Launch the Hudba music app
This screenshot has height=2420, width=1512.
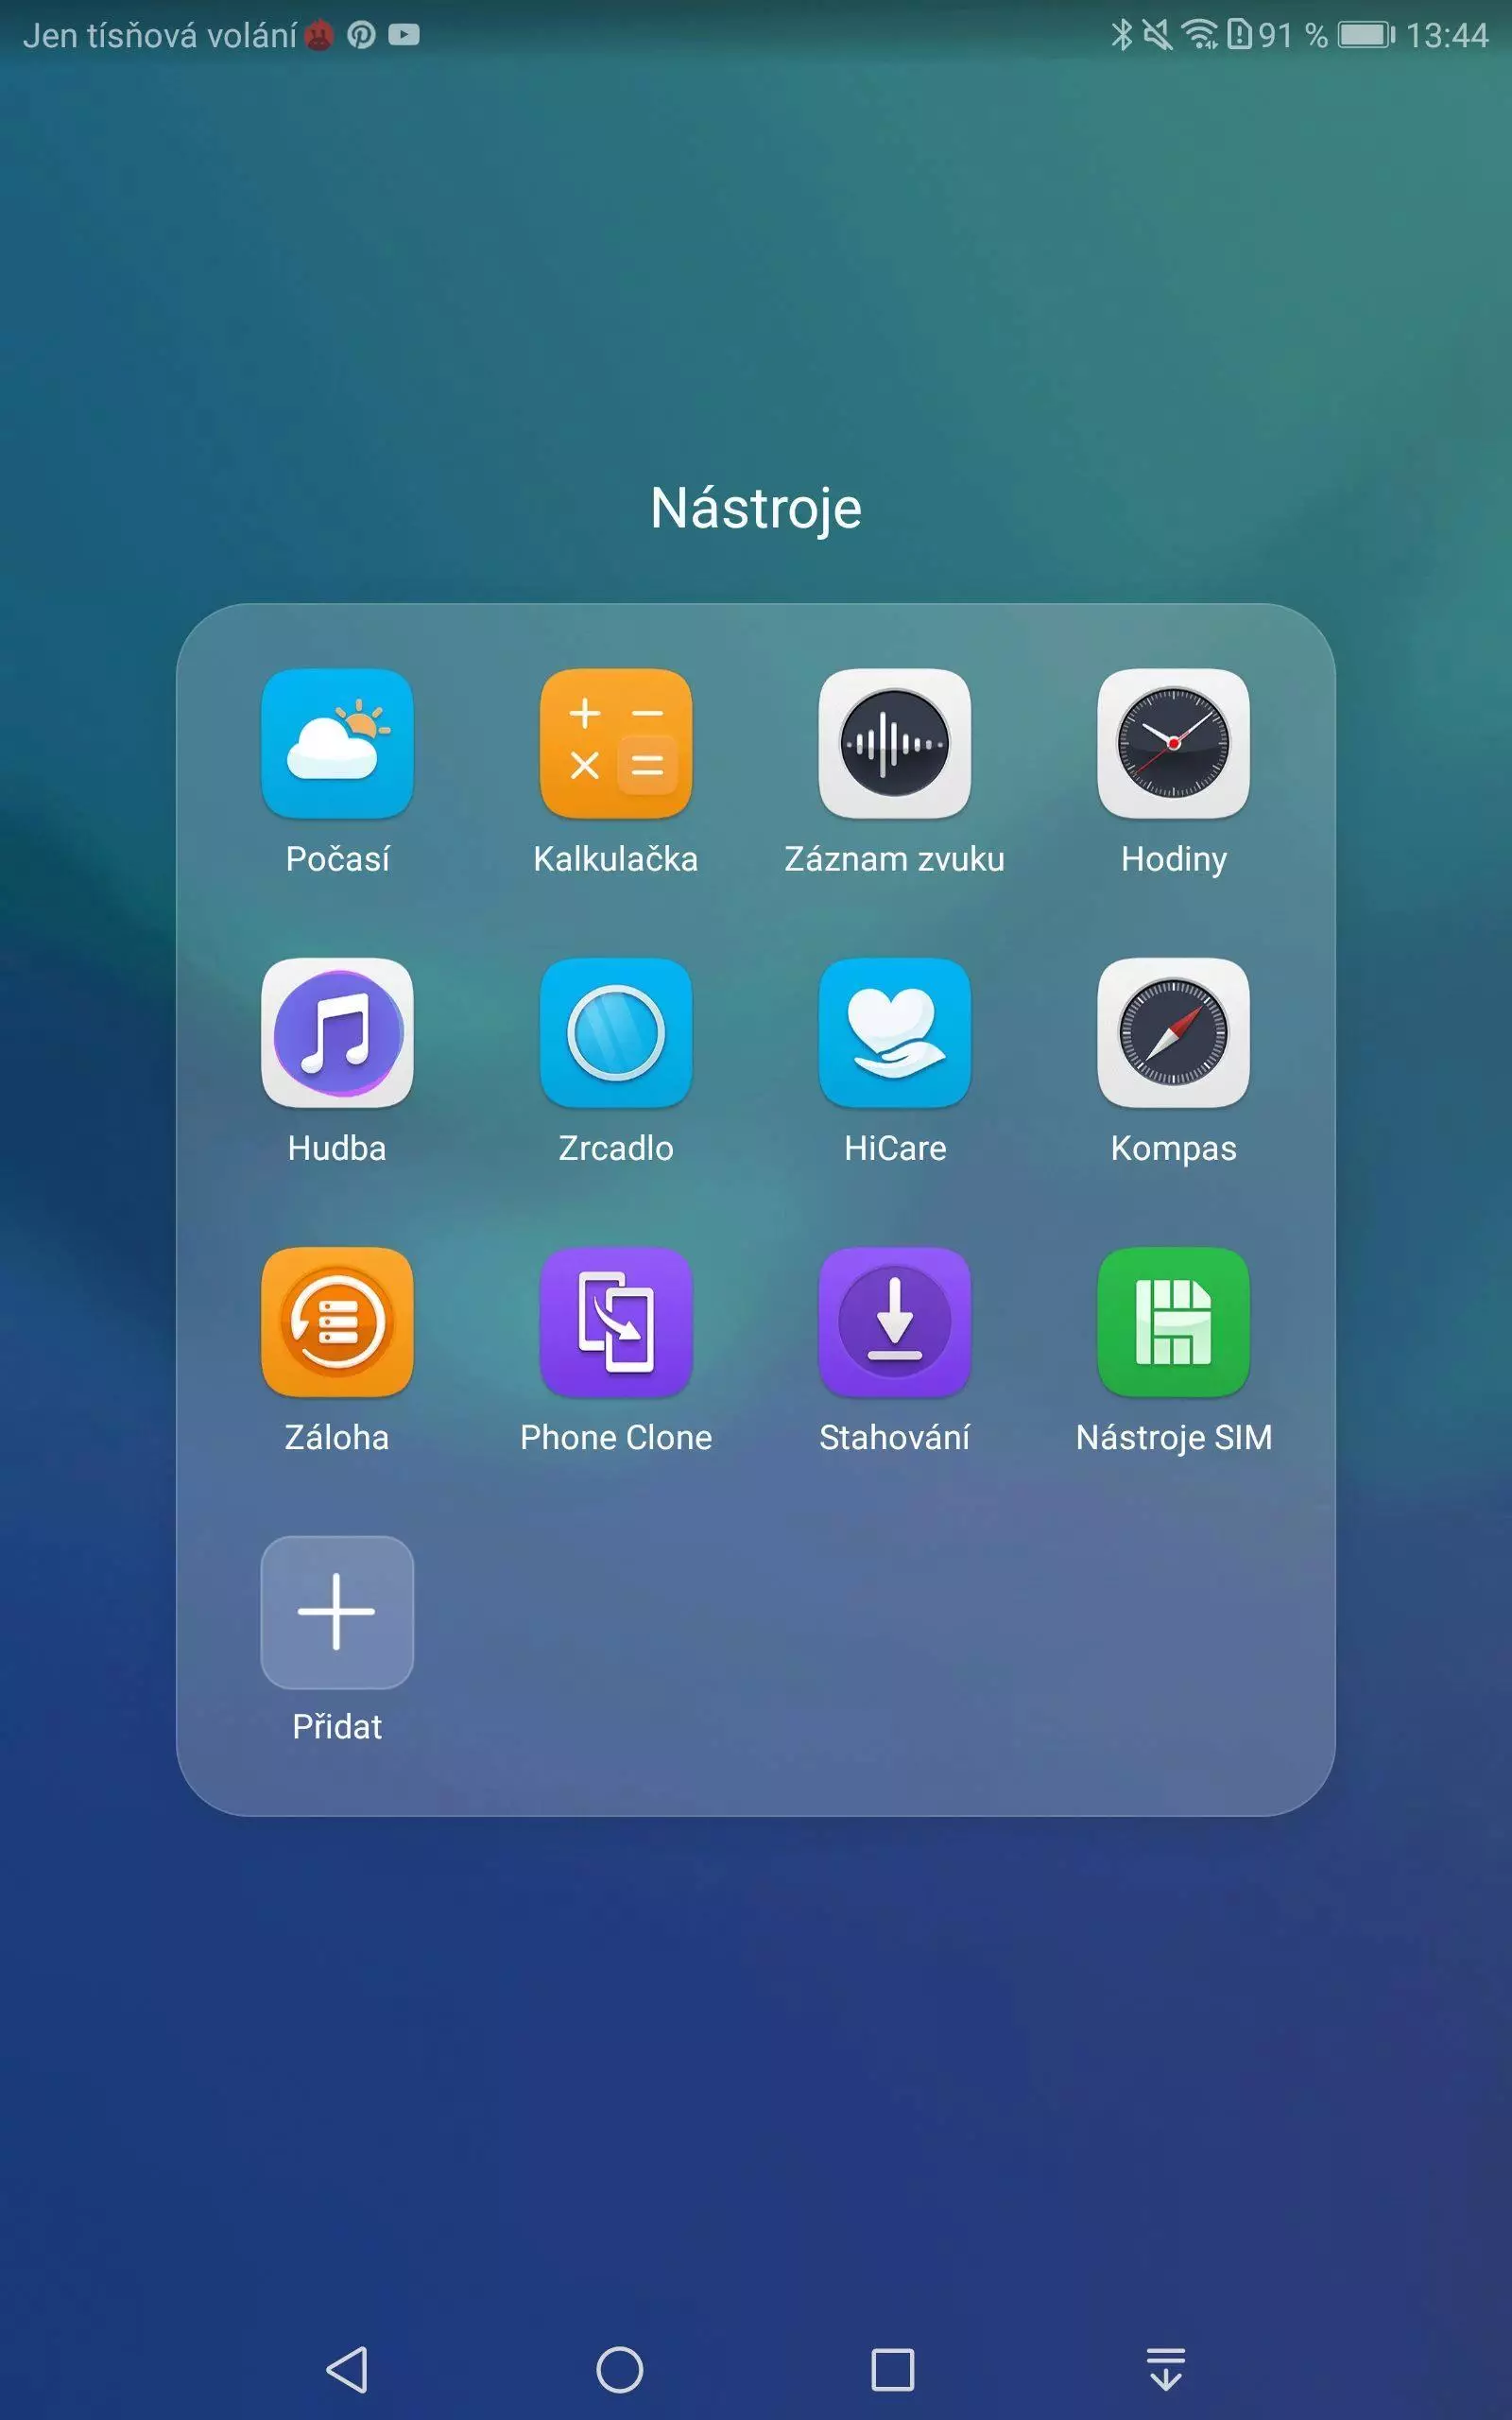[x=337, y=1032]
